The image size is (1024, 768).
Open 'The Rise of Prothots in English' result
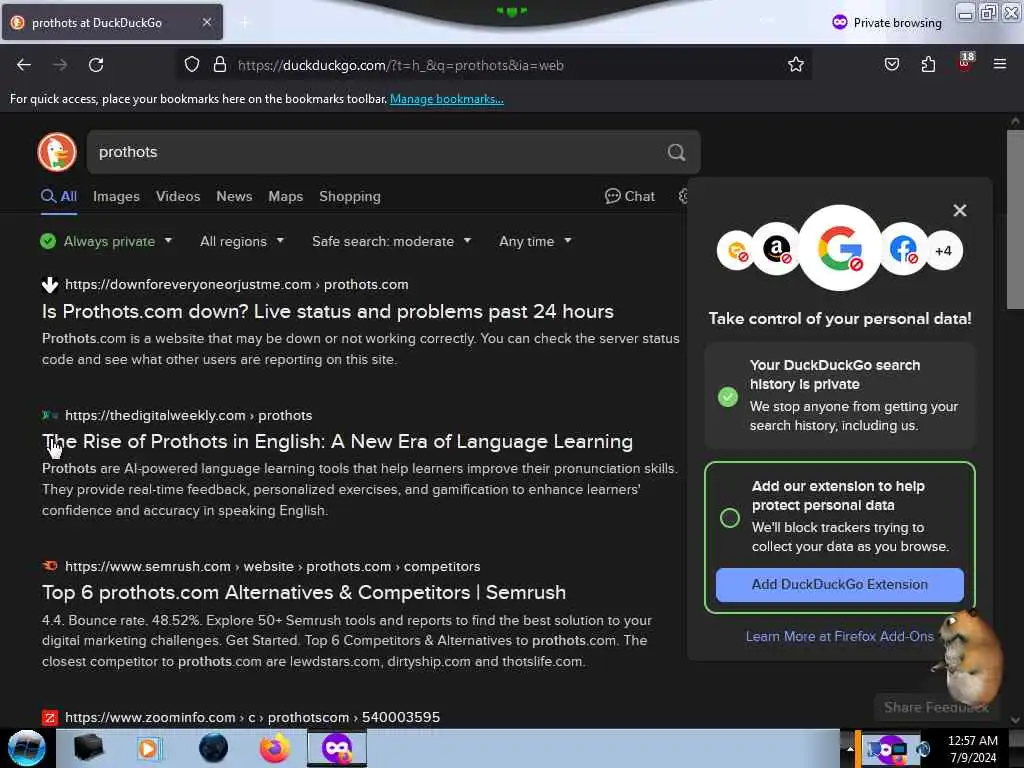[337, 441]
